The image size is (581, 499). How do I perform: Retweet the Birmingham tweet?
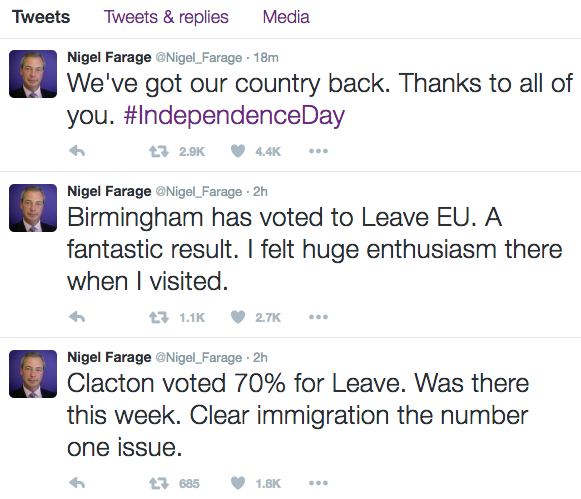(x=159, y=317)
